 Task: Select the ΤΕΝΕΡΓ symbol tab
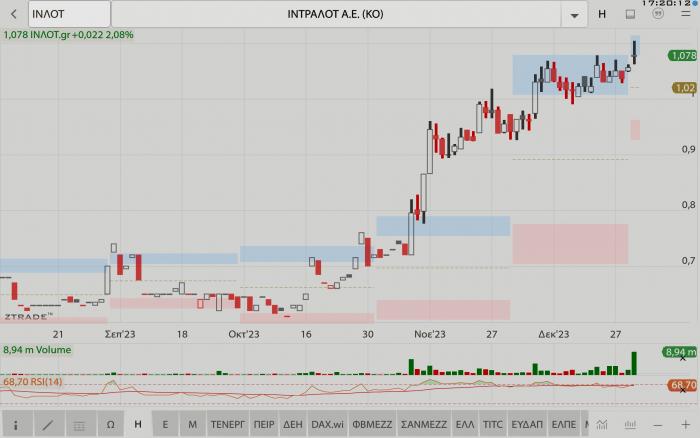(228, 424)
